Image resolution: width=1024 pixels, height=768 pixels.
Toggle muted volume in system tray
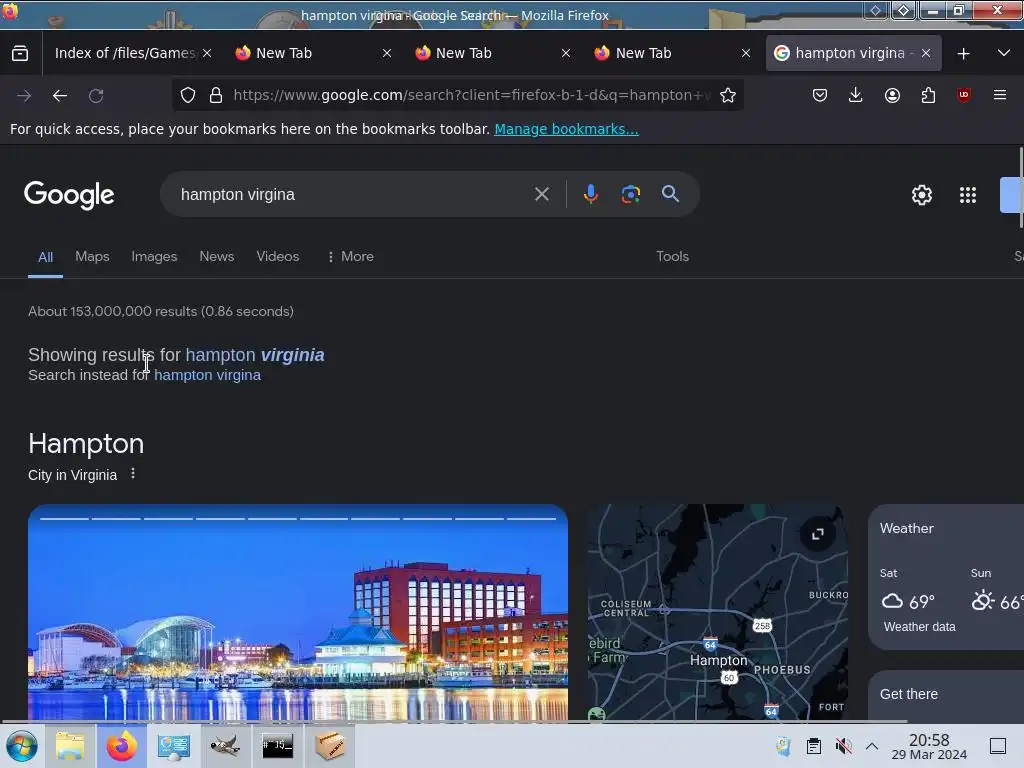(844, 746)
